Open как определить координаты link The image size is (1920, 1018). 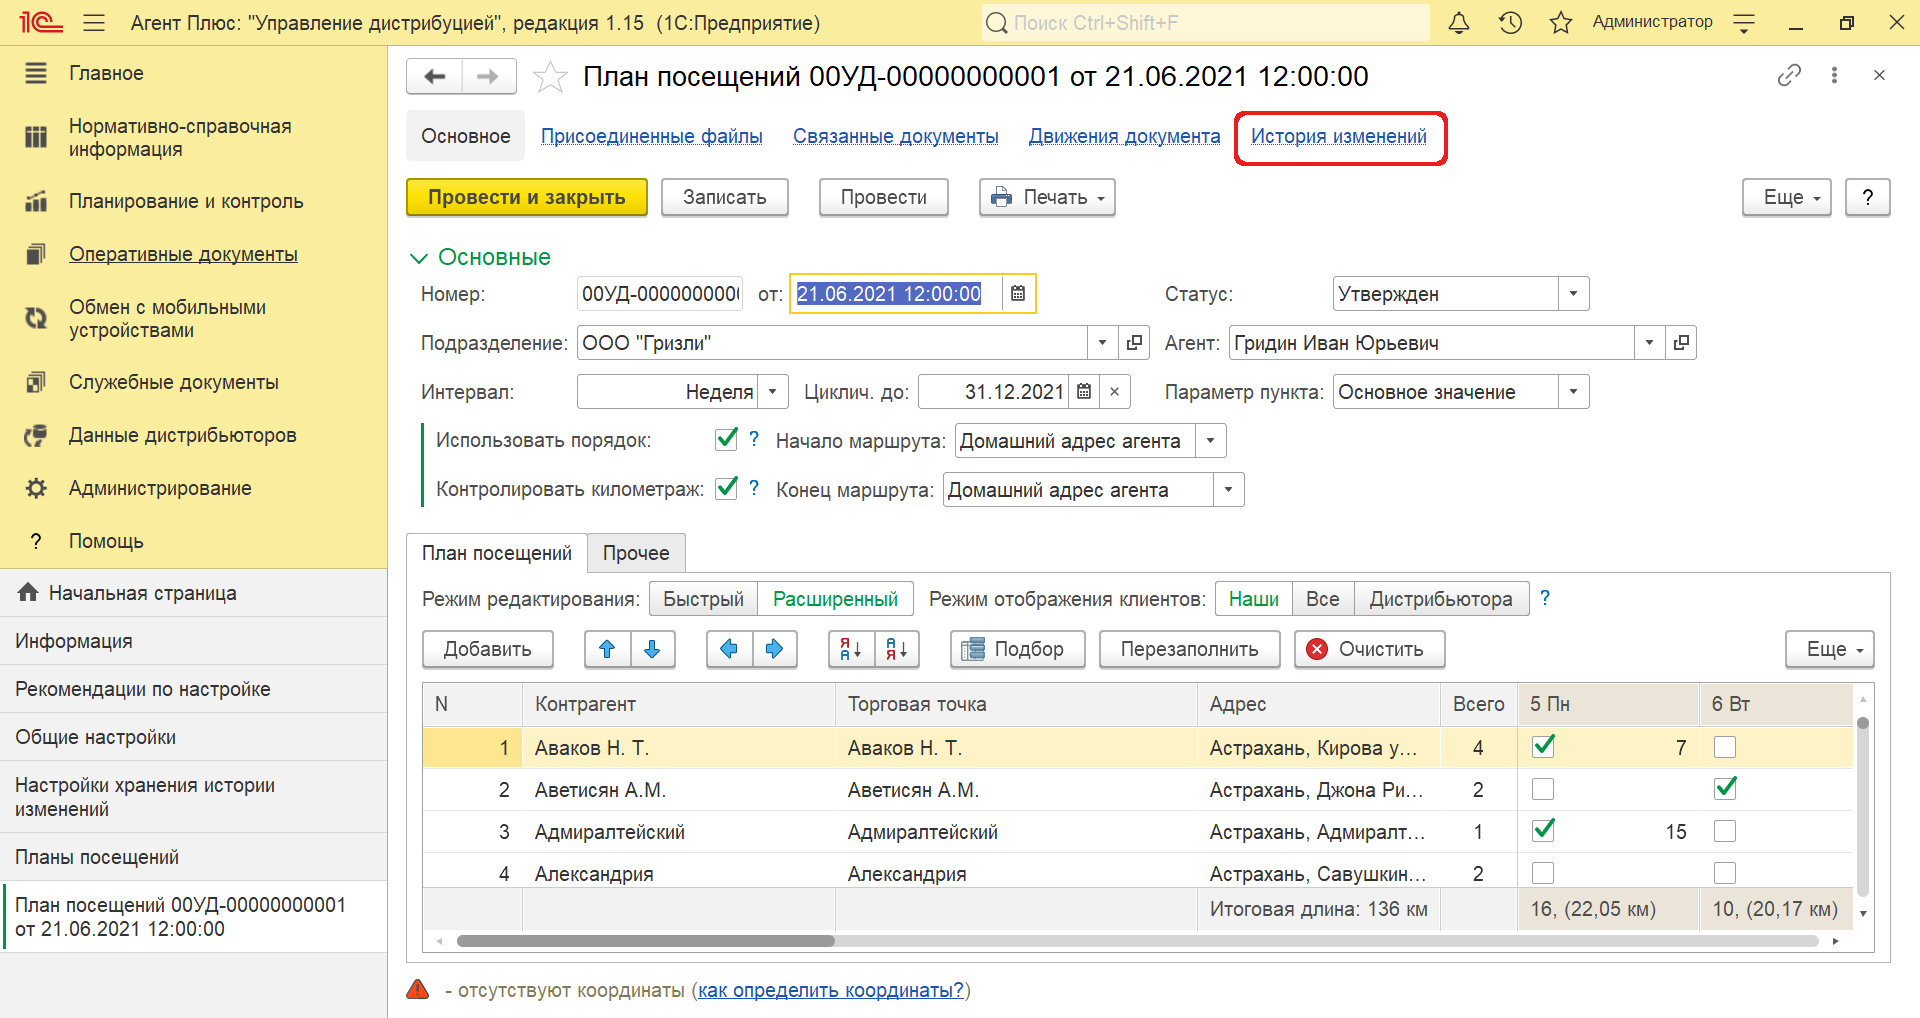831,990
